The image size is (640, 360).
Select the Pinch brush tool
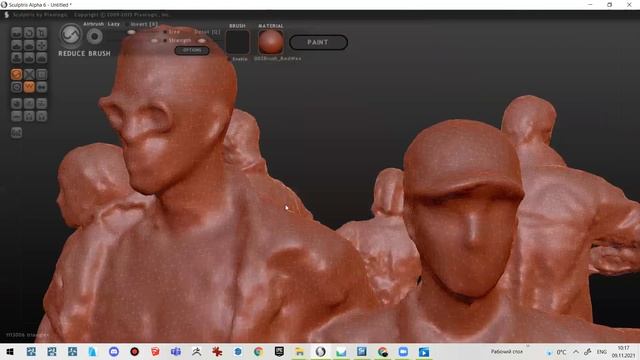[29, 58]
